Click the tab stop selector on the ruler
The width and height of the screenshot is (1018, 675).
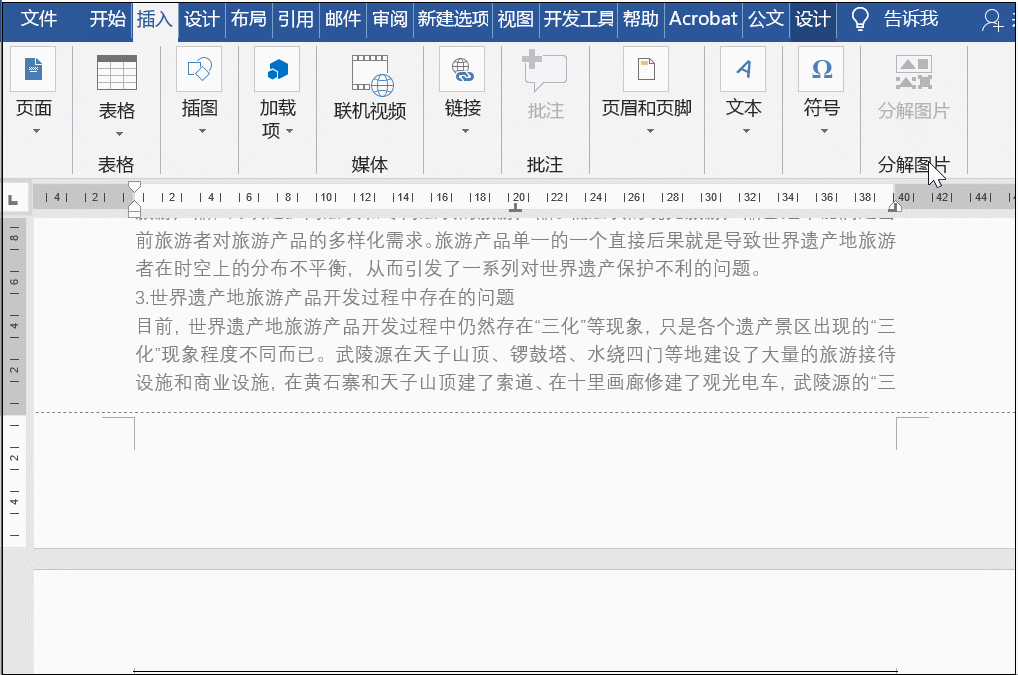13,197
